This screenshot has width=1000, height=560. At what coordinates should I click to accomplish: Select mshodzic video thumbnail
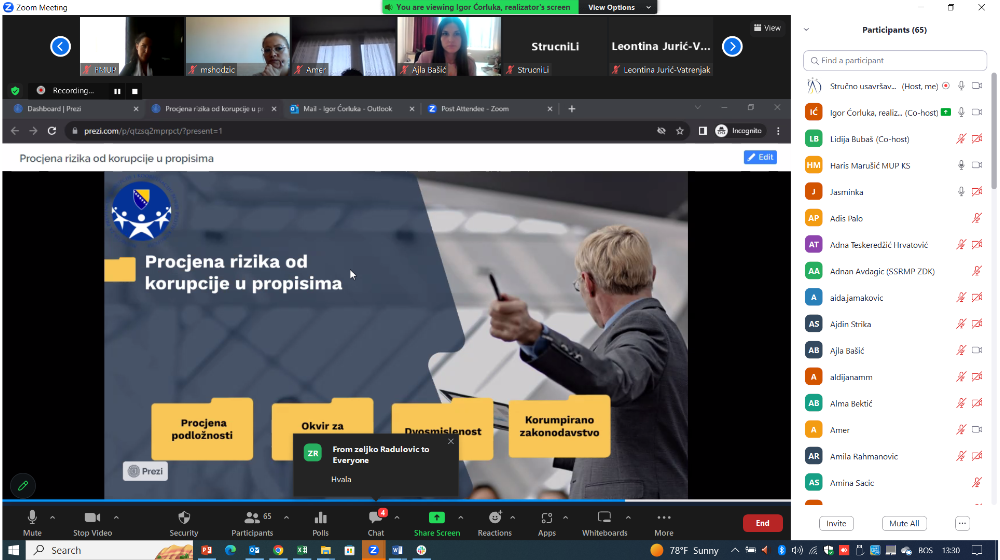(x=237, y=47)
